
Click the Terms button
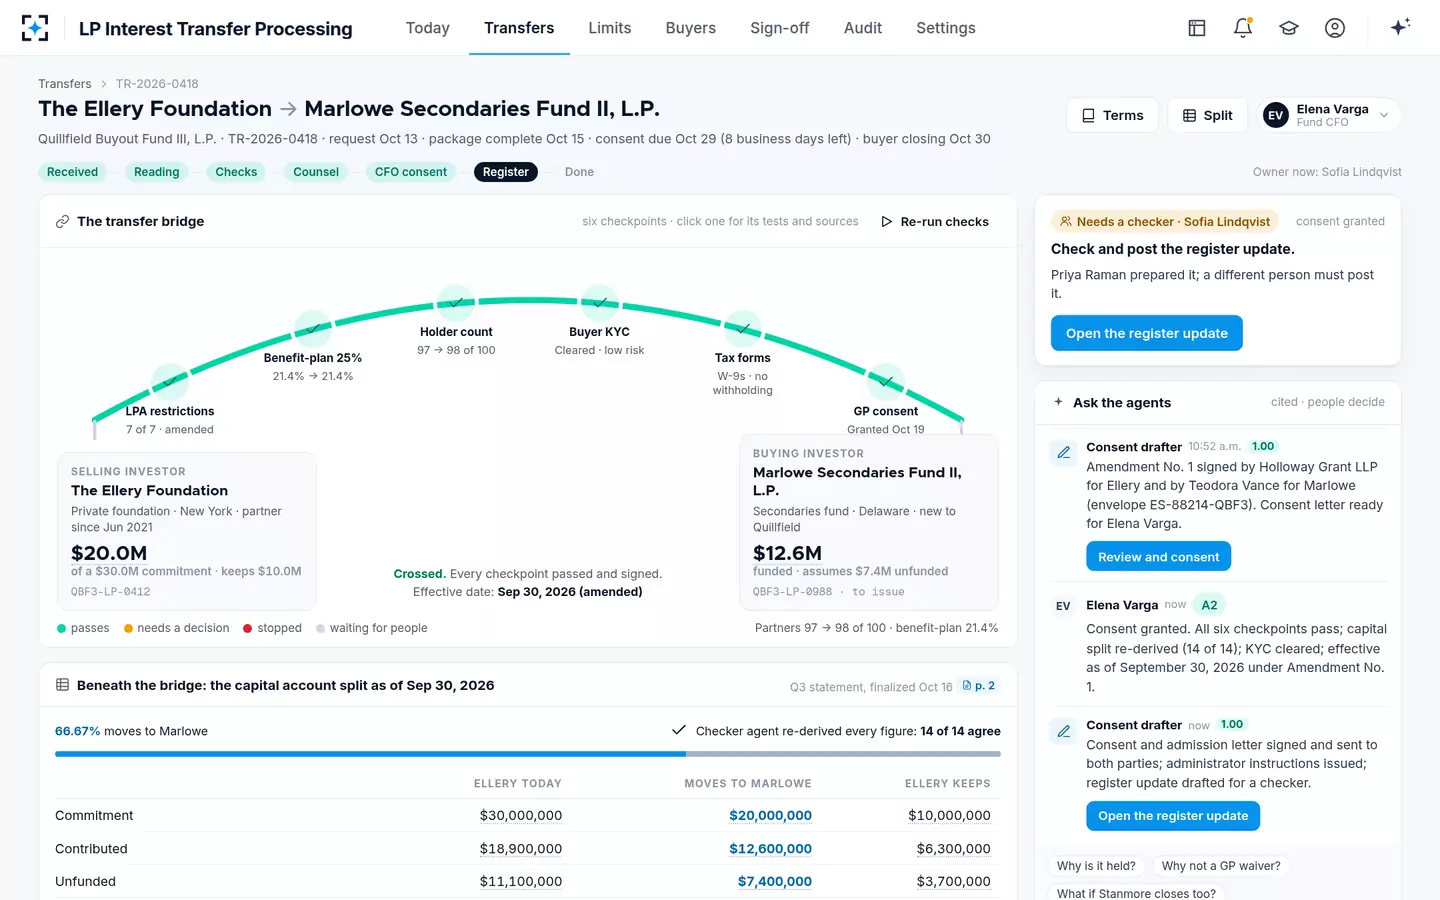coord(1112,115)
